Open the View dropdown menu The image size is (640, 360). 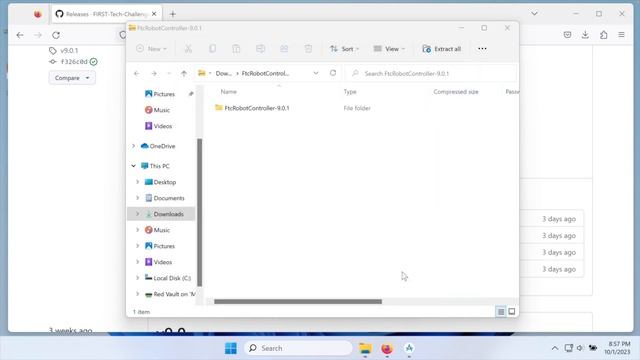[389, 49]
